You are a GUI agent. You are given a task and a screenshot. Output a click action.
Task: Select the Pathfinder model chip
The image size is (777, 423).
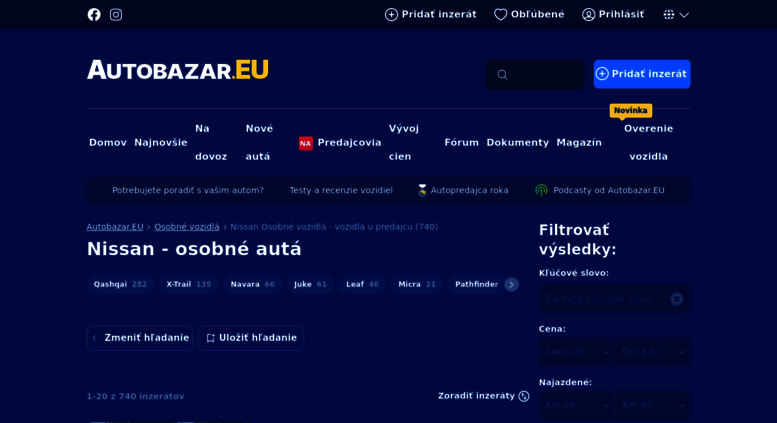tap(476, 284)
